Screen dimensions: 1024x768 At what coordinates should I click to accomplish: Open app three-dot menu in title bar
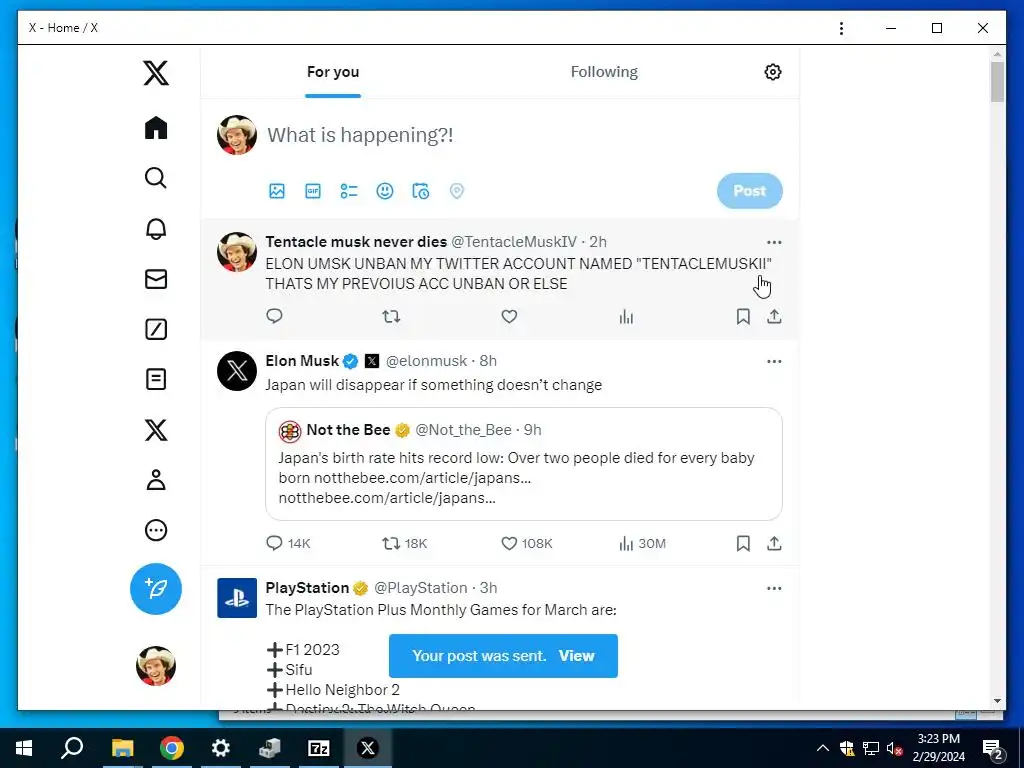coord(841,28)
